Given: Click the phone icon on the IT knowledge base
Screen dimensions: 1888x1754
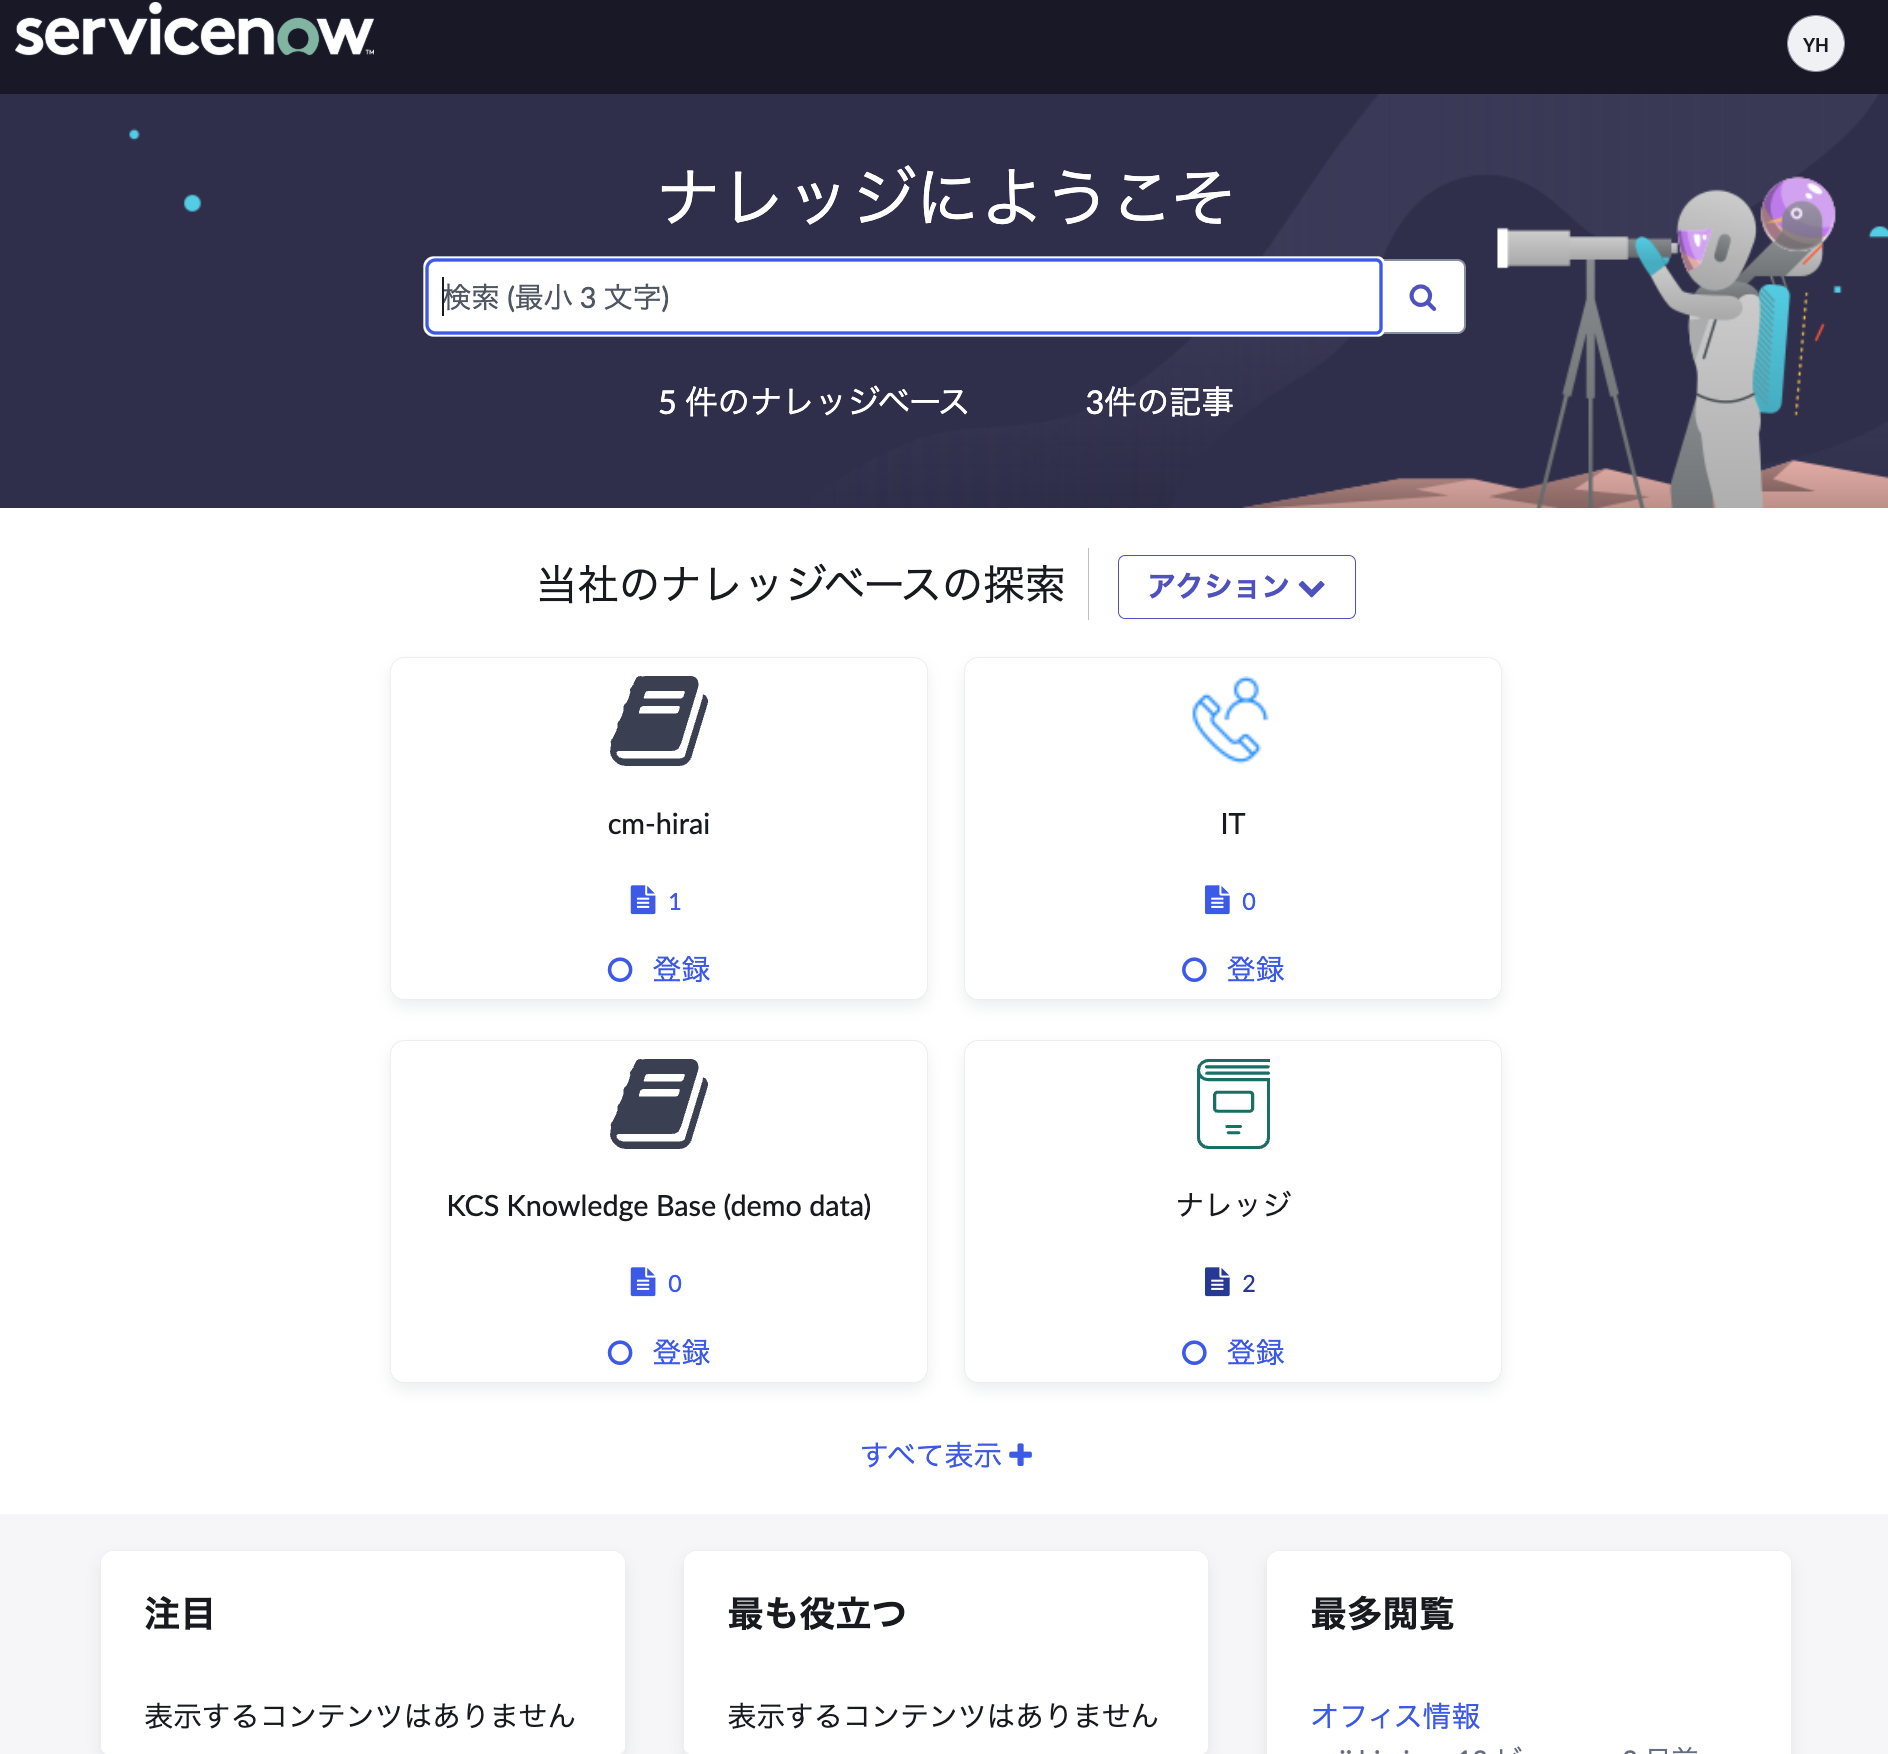Looking at the screenshot, I should pyautogui.click(x=1231, y=718).
